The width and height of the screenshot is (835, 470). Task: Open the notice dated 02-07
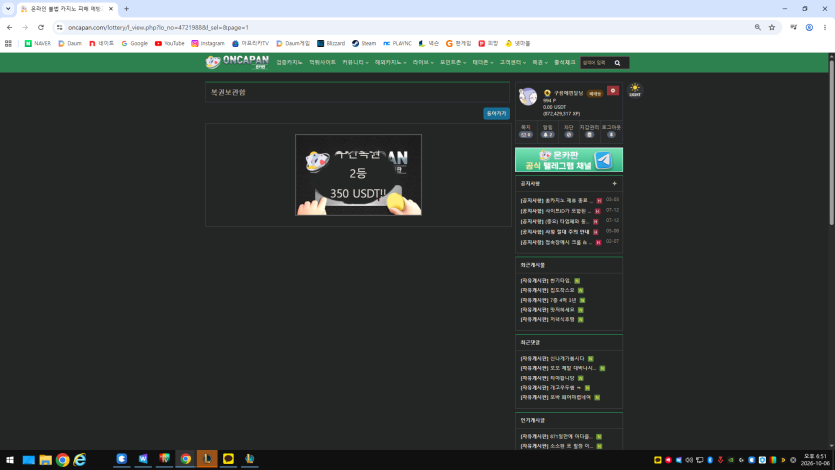click(x=556, y=242)
